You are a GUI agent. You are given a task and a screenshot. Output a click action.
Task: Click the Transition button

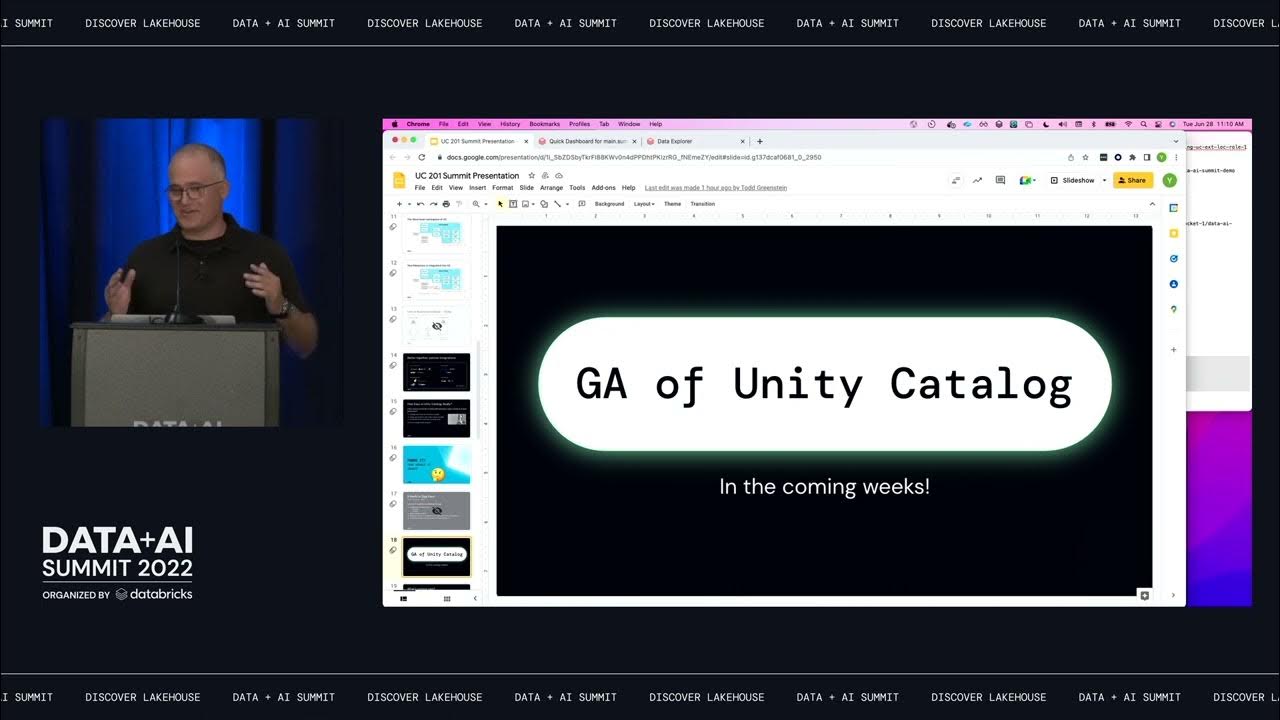(x=702, y=204)
